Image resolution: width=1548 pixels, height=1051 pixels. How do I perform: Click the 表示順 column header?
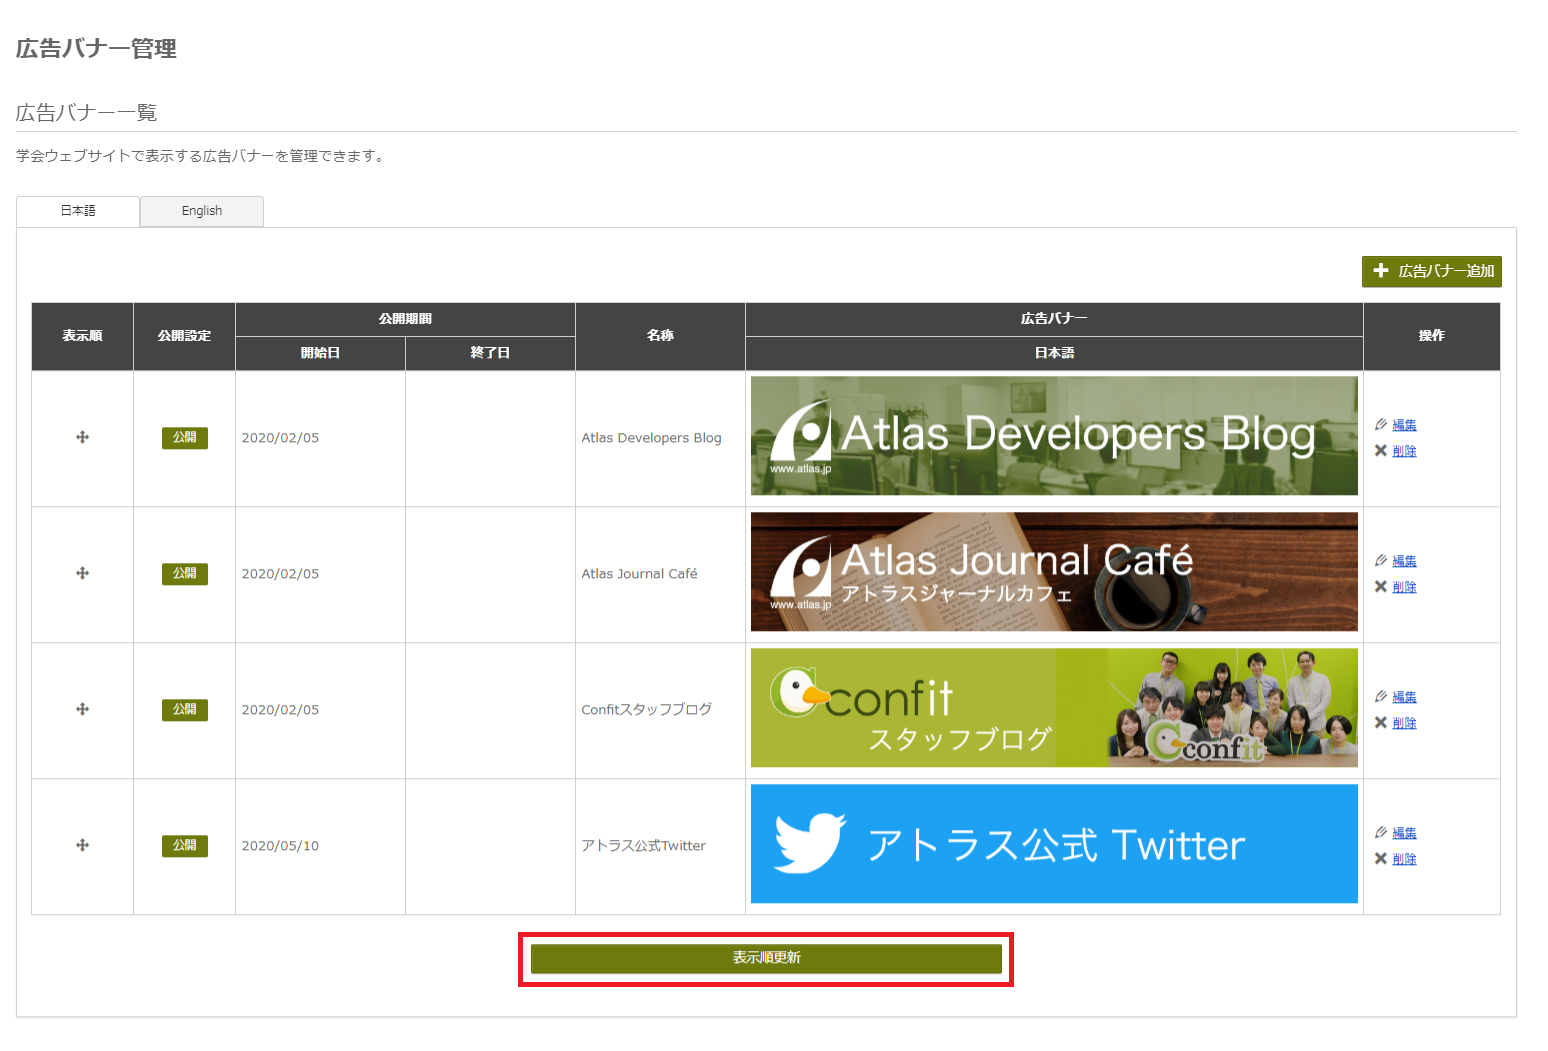pyautogui.click(x=82, y=336)
